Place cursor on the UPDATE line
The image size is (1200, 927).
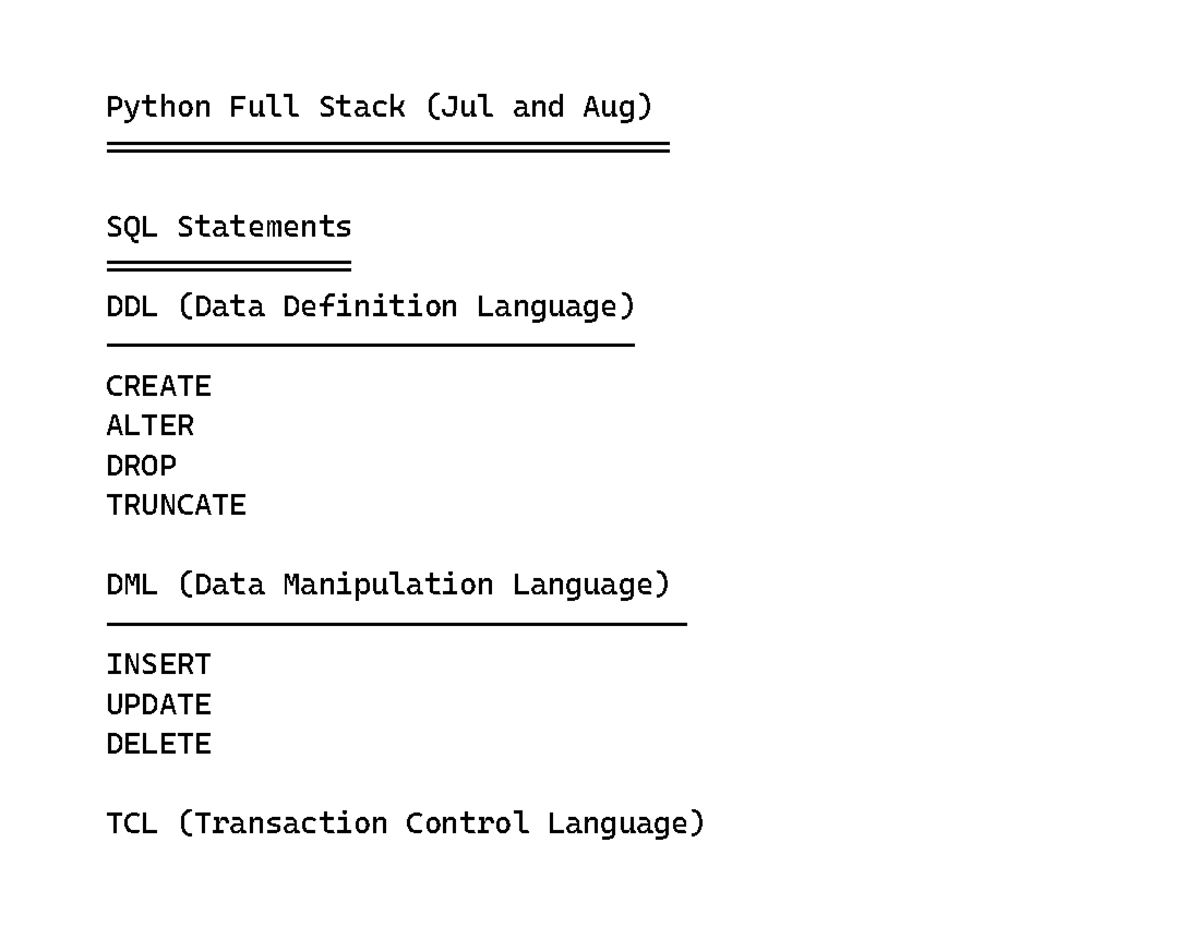pyautogui.click(x=159, y=704)
